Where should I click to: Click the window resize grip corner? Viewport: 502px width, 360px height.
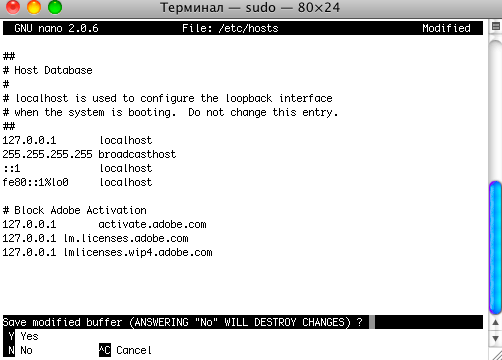(496, 355)
